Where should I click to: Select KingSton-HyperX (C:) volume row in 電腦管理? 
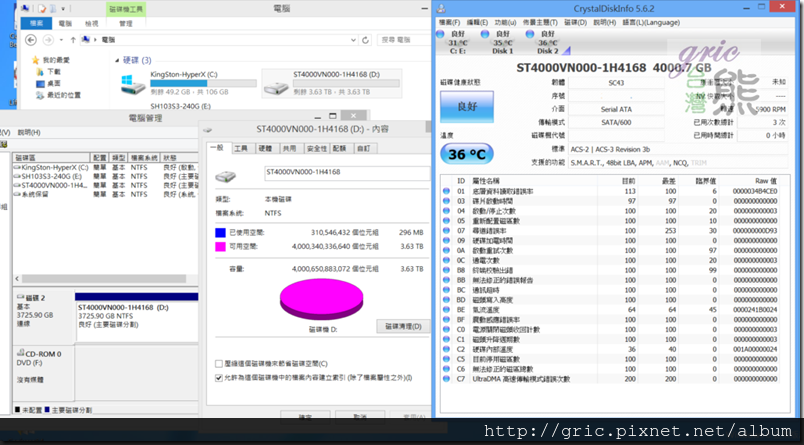pyautogui.click(x=105, y=168)
